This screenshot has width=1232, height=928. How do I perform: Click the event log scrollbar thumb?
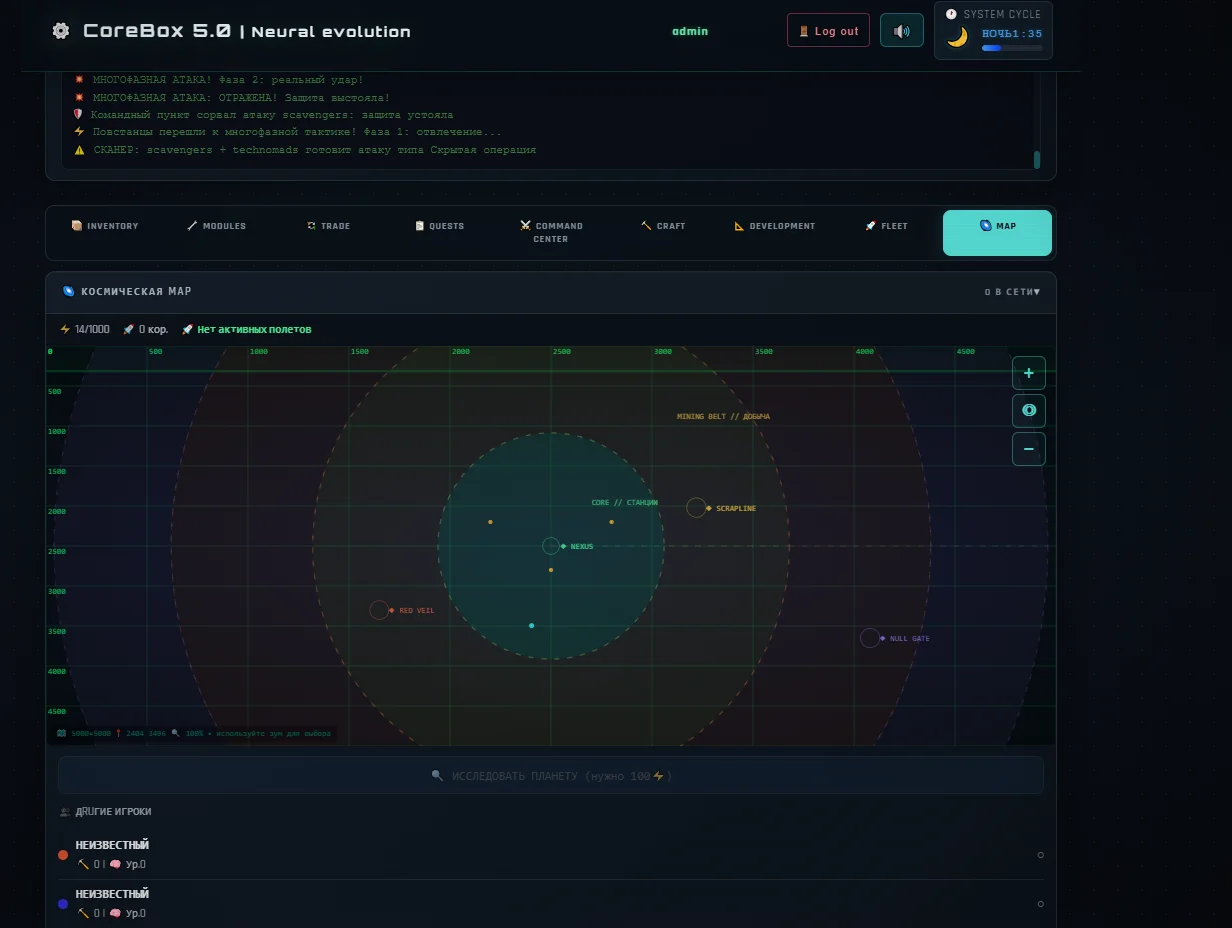(x=1037, y=160)
